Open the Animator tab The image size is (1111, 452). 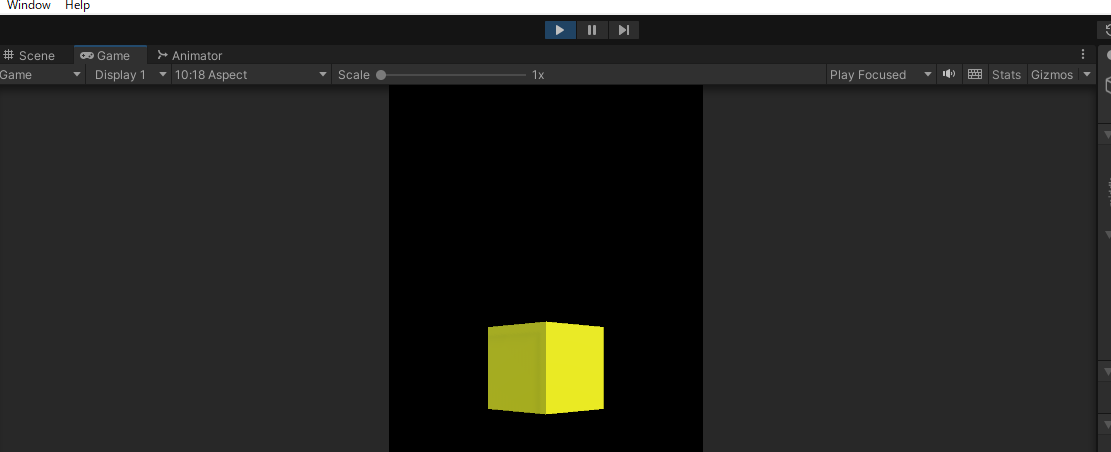click(190, 55)
